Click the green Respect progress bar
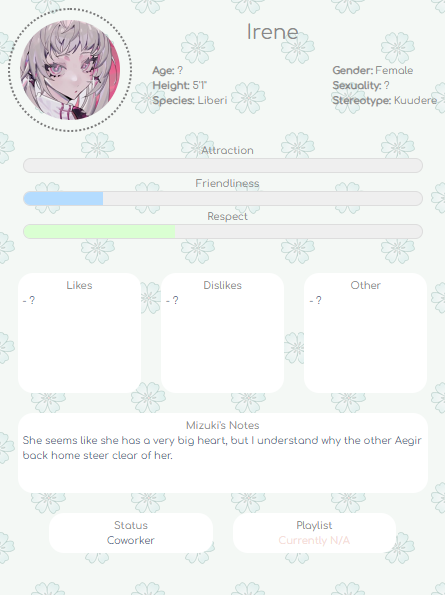This screenshot has height=595, width=445. click(x=223, y=231)
